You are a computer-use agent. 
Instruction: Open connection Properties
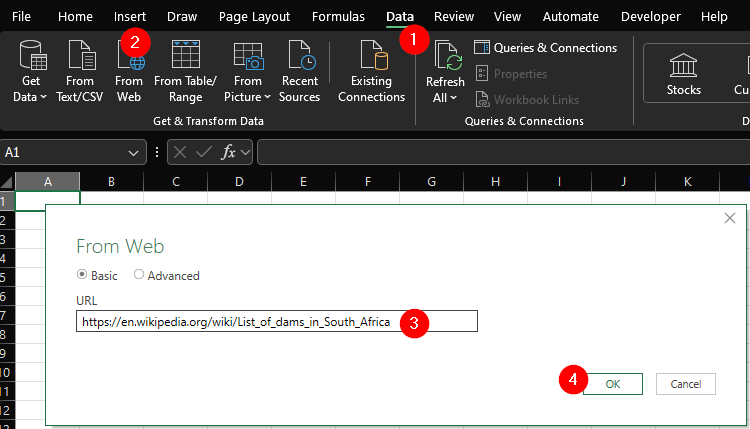pos(511,74)
